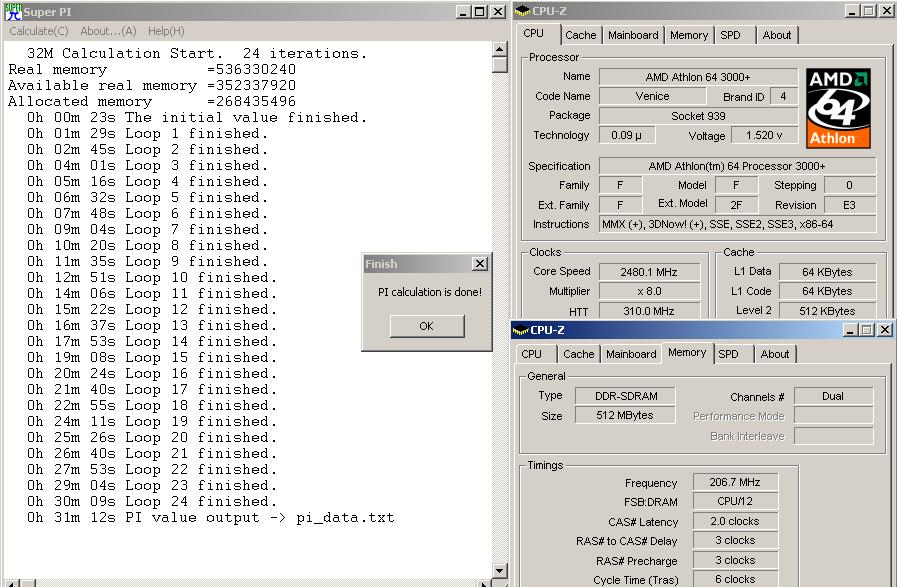Switch to Mainboard tab in upper CPU-Z

(x=633, y=35)
